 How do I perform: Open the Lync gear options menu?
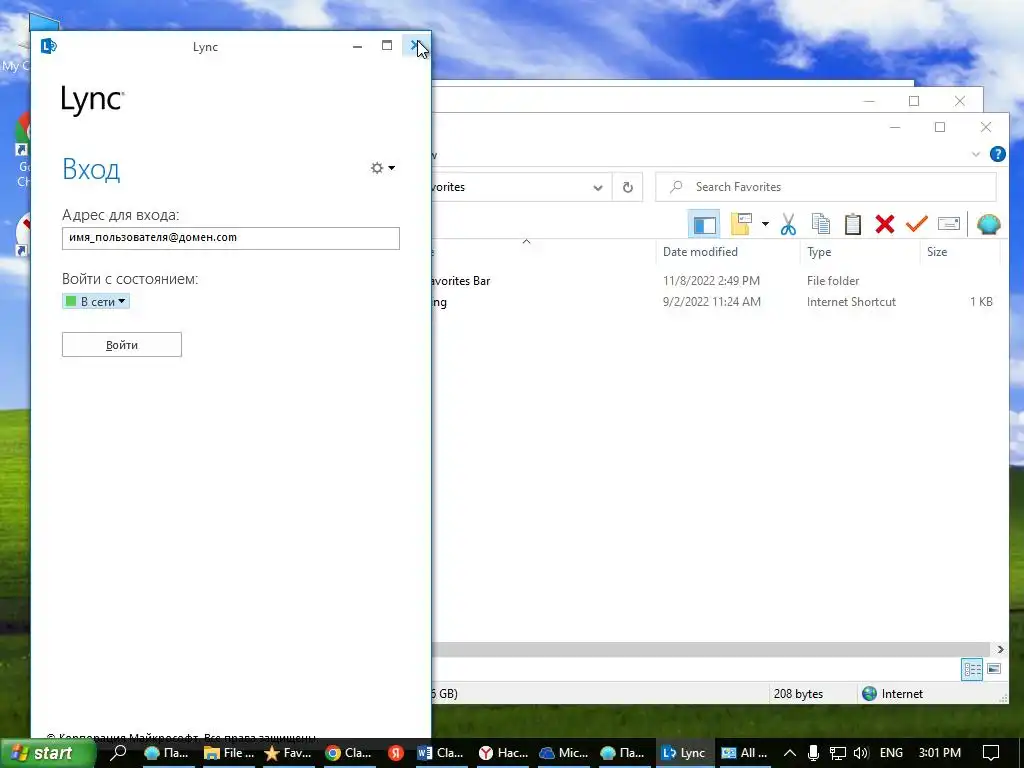coord(383,168)
